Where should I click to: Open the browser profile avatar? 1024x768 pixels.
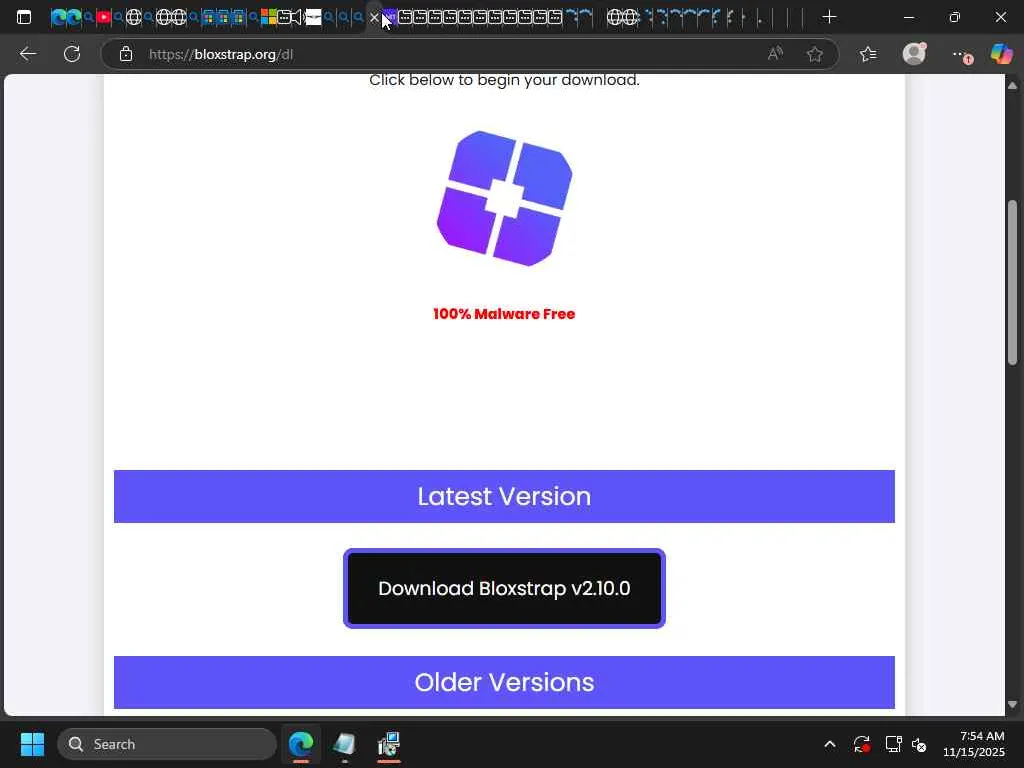coord(914,54)
